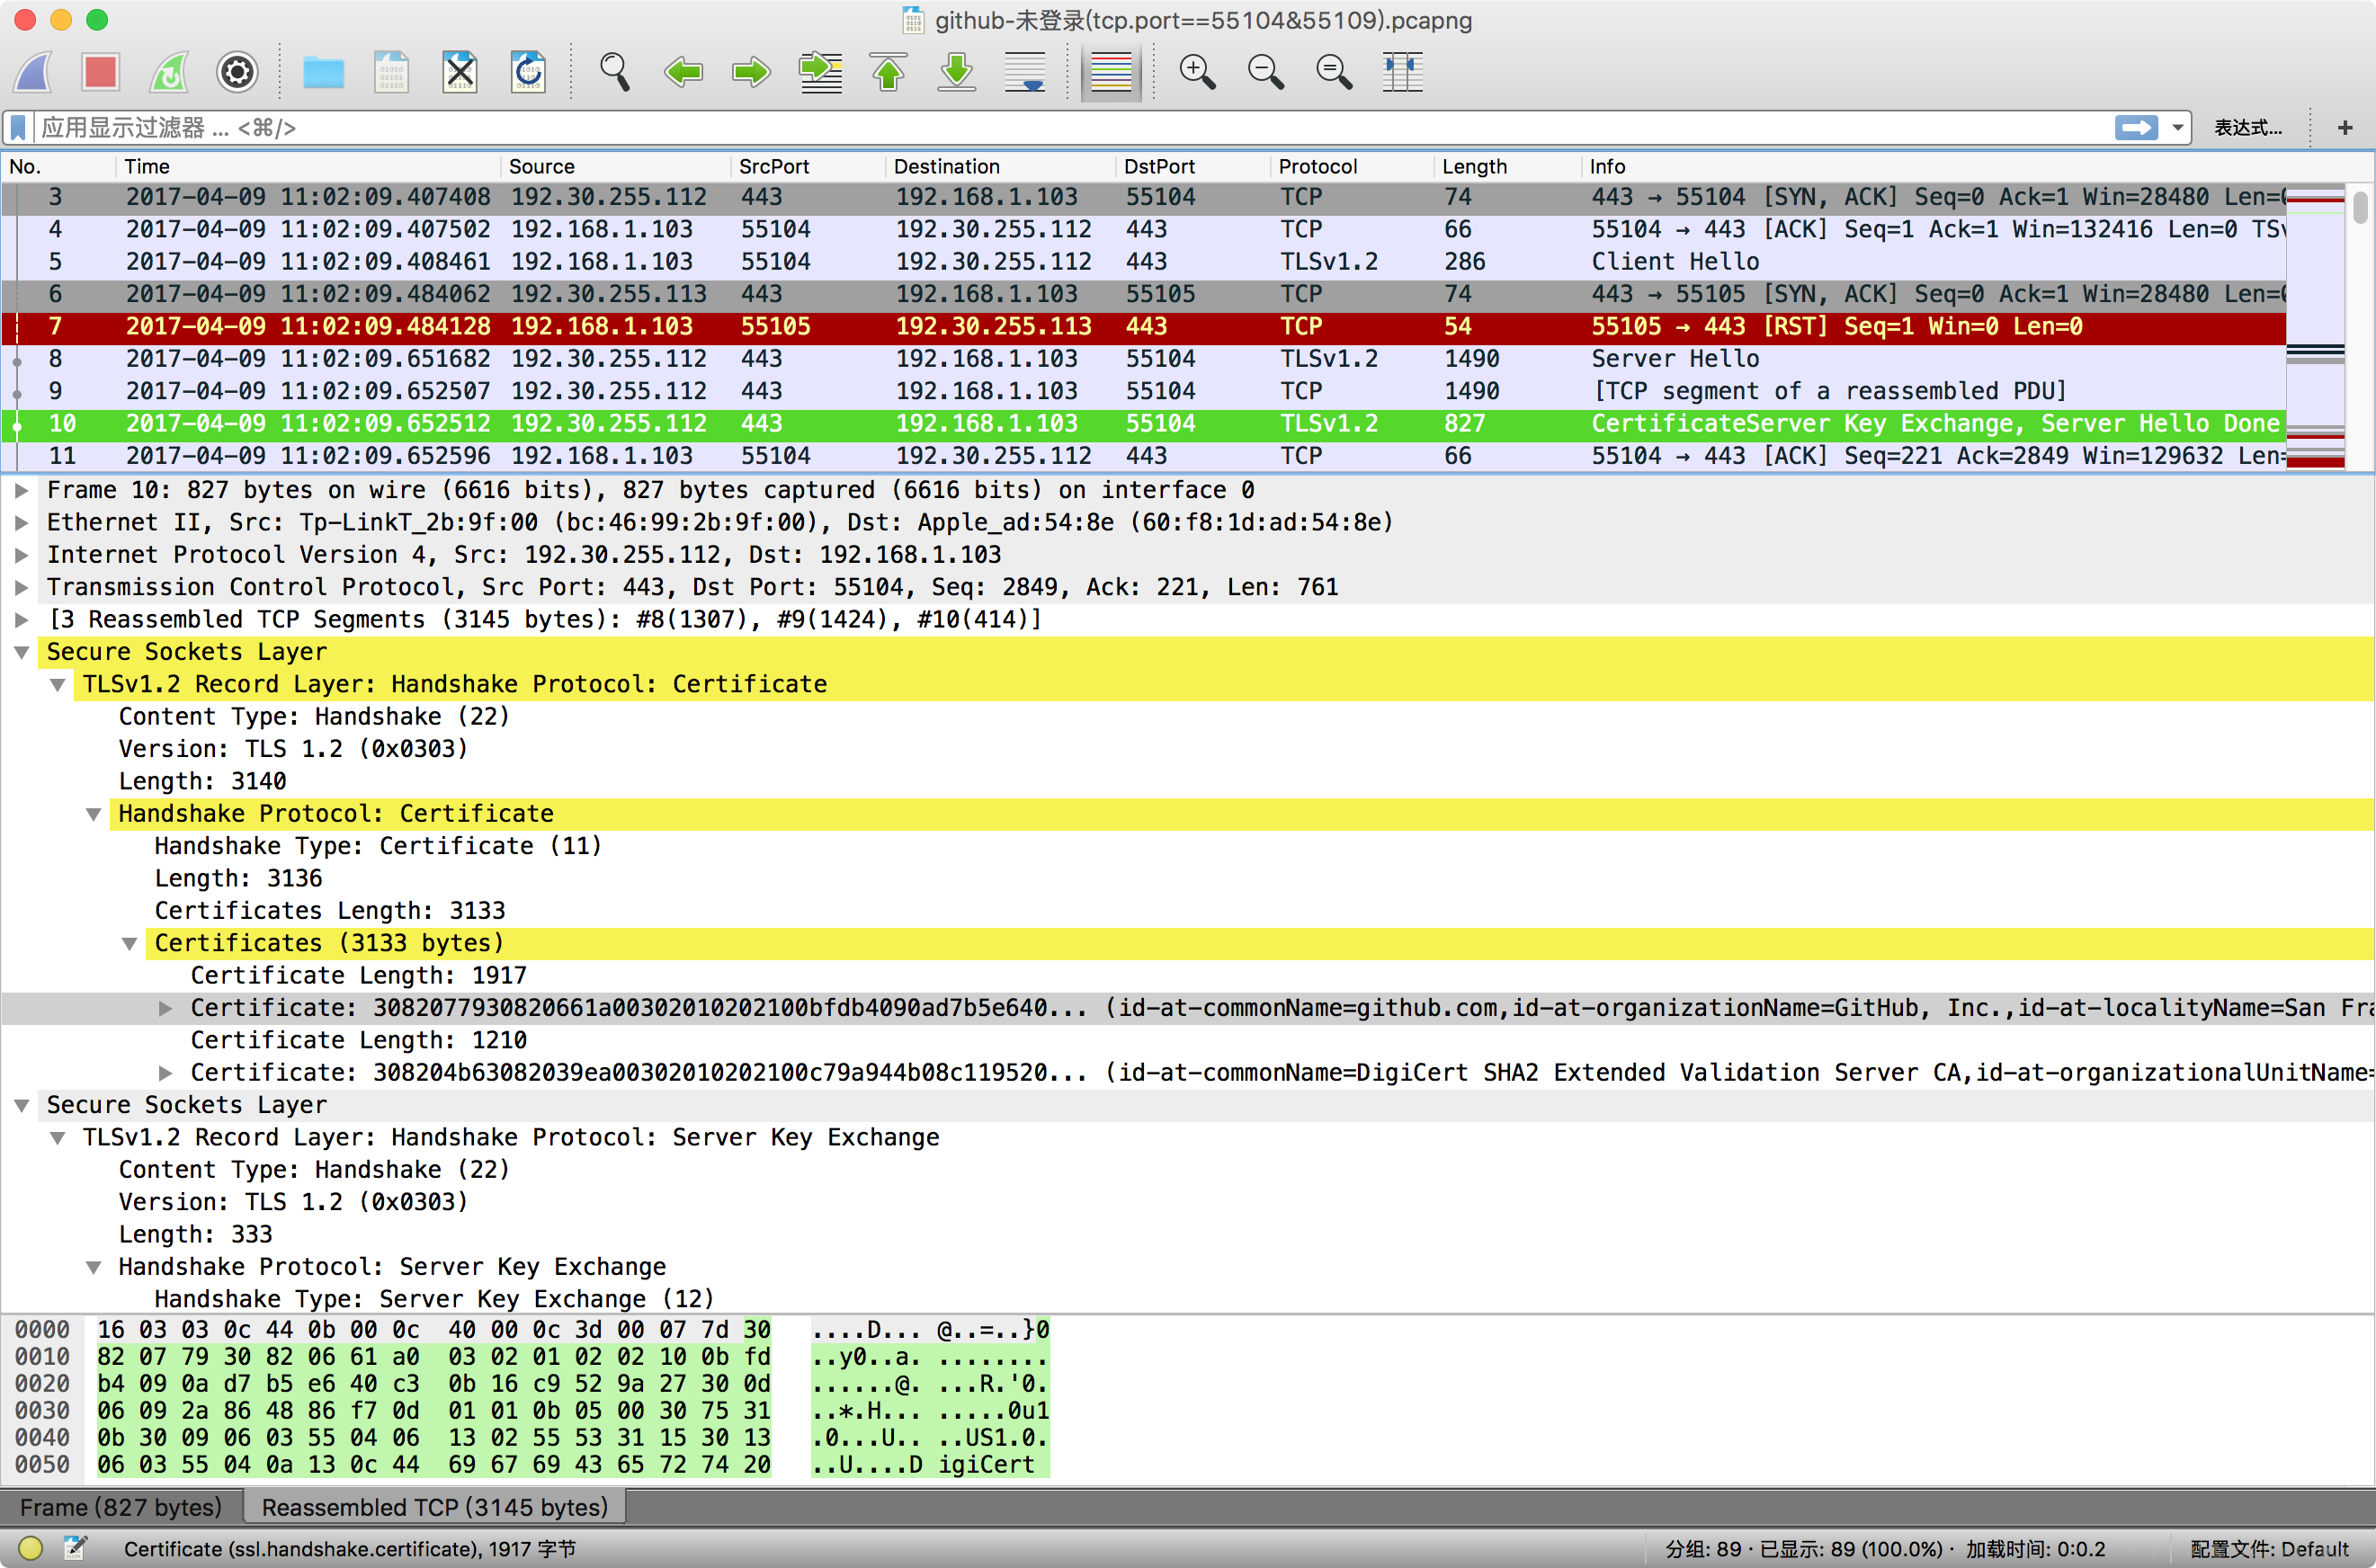Zoom out the packet list text

1266,72
